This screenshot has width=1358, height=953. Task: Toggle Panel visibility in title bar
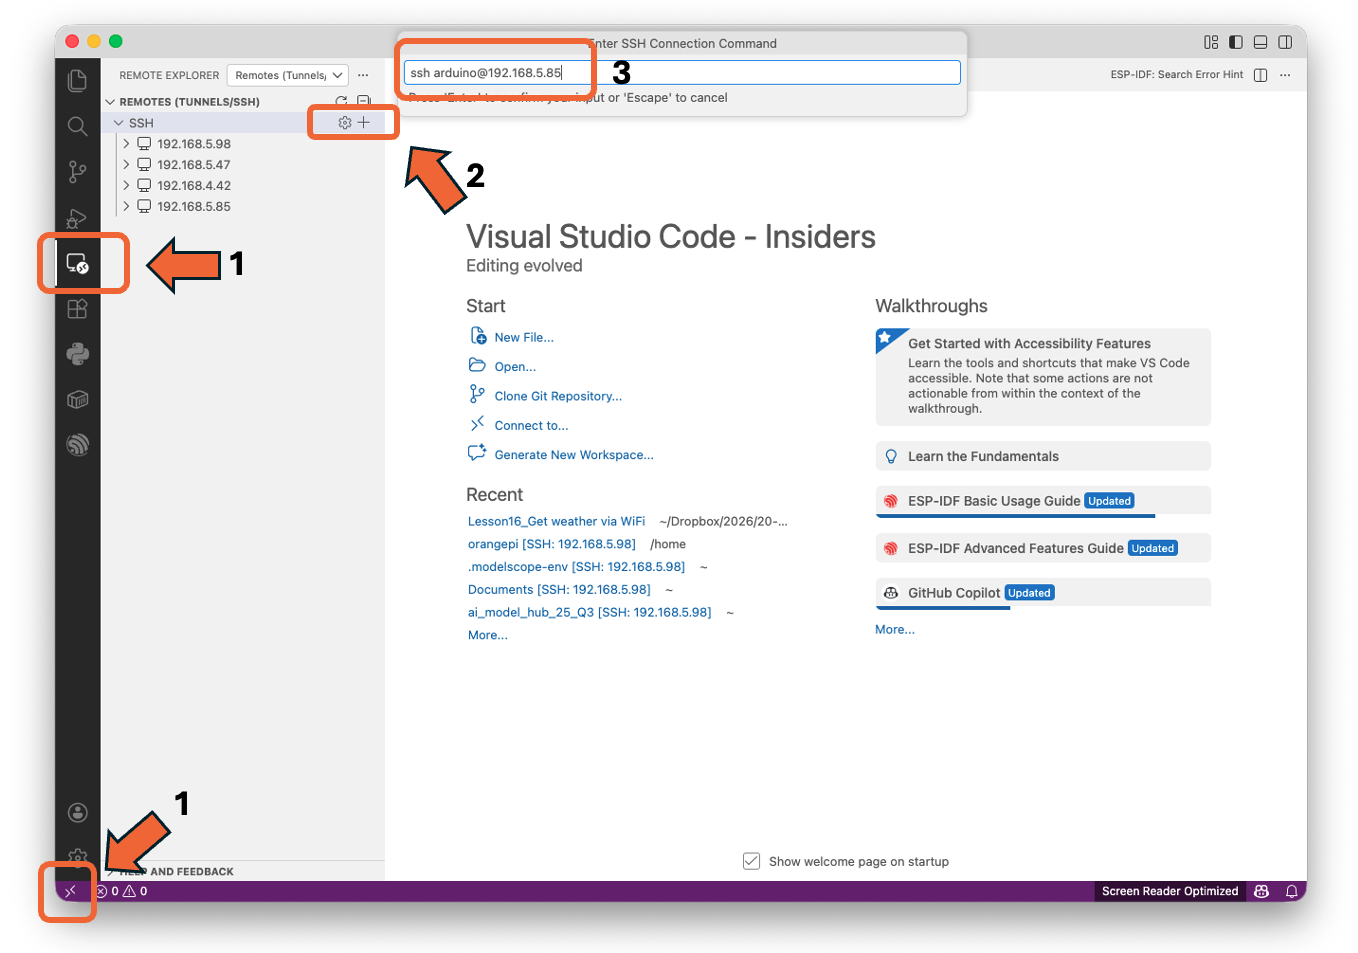(x=1260, y=42)
